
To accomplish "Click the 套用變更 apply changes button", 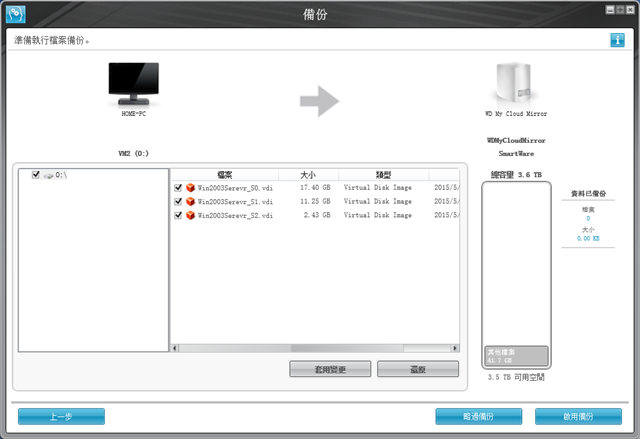I will (330, 369).
